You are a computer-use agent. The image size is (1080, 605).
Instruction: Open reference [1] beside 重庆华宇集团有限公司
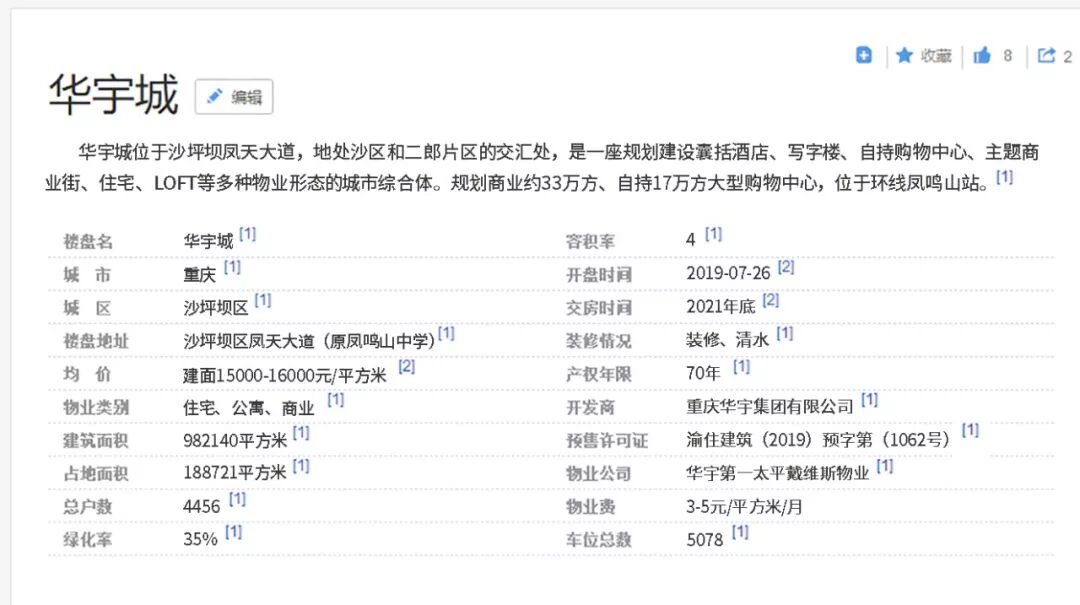868,399
